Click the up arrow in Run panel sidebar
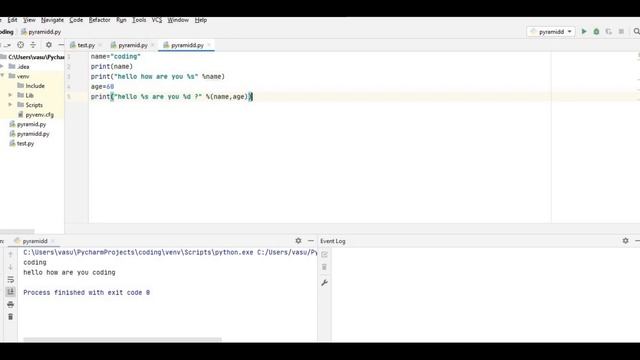640x360 pixels. click(x=11, y=254)
